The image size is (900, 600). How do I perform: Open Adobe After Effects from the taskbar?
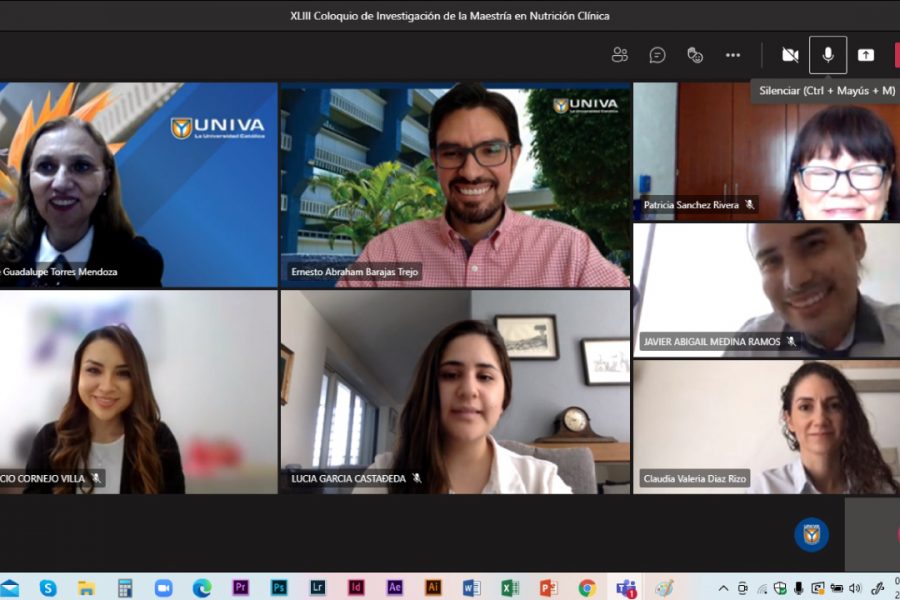click(394, 587)
